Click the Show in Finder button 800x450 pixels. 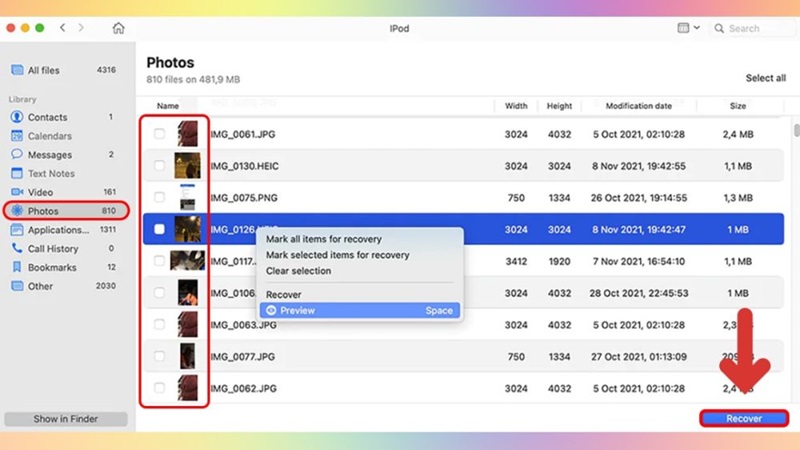(x=66, y=419)
